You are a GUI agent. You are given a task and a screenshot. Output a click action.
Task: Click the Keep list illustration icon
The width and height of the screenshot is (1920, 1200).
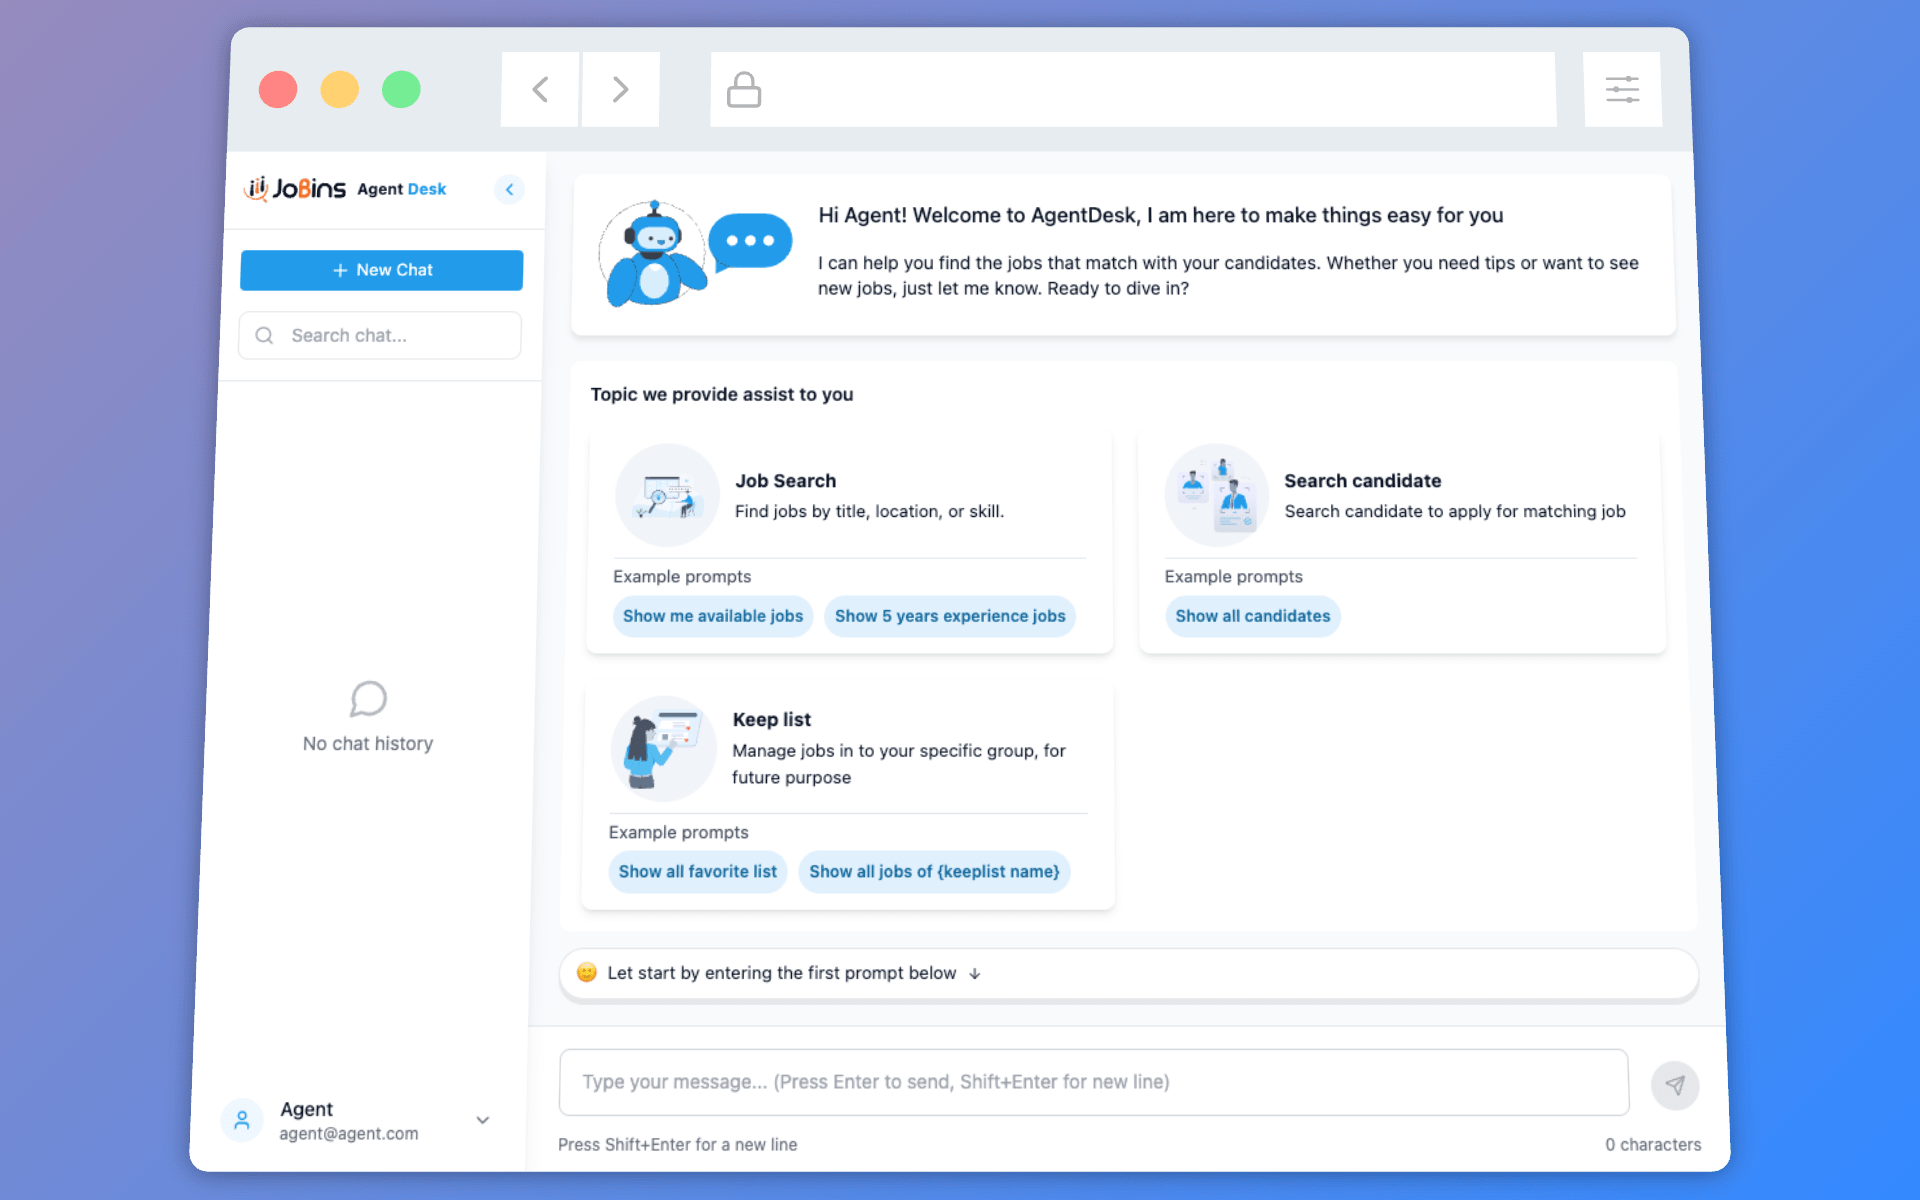663,749
